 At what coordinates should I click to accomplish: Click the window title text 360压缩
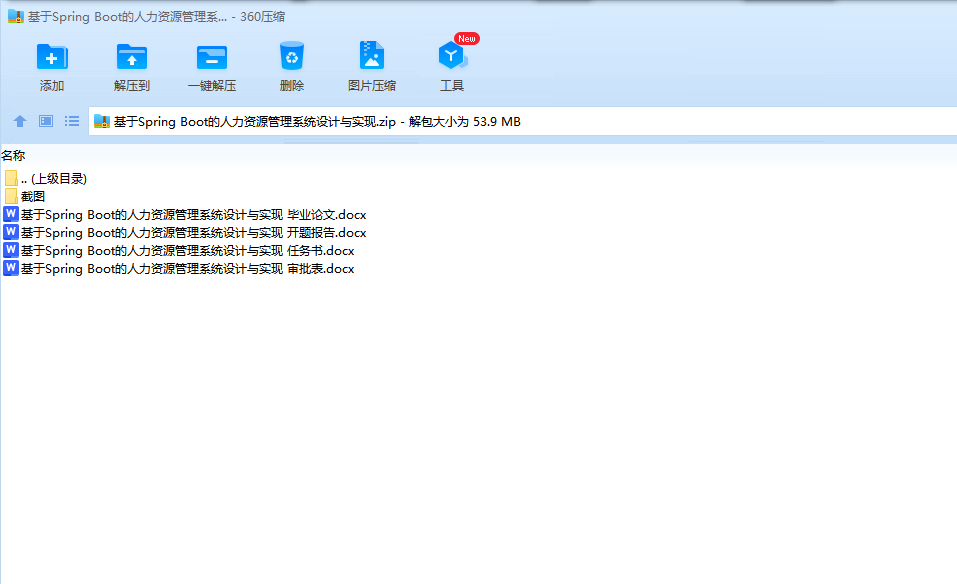[x=262, y=16]
